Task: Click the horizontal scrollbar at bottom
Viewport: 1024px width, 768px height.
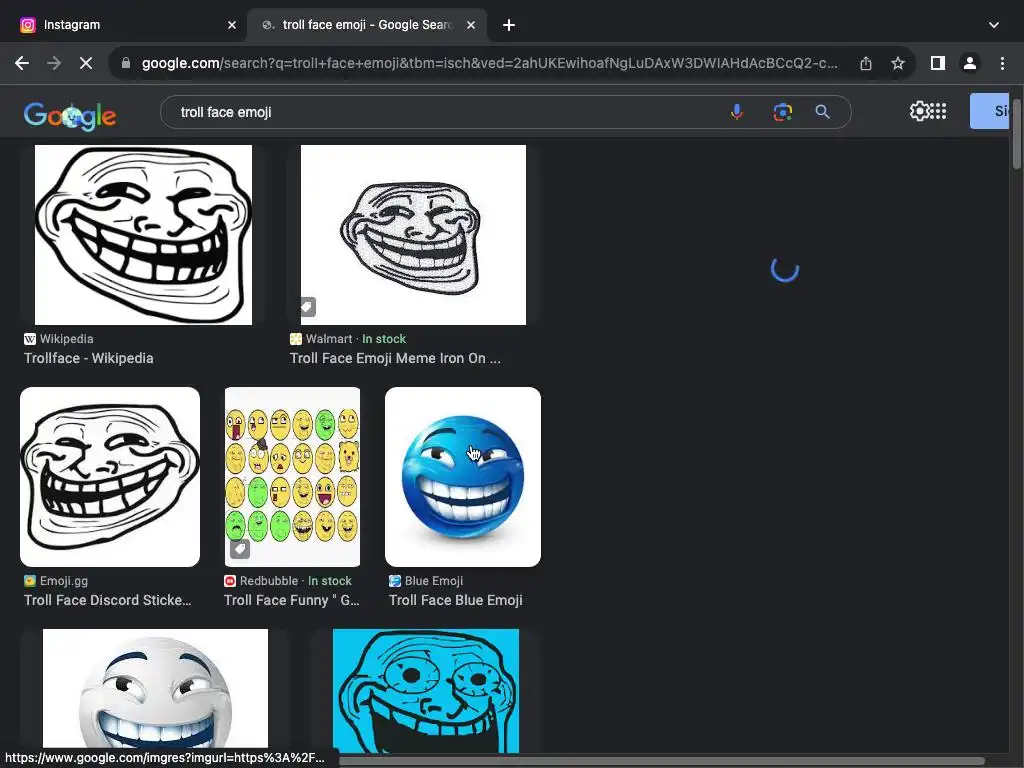Action: (x=661, y=761)
